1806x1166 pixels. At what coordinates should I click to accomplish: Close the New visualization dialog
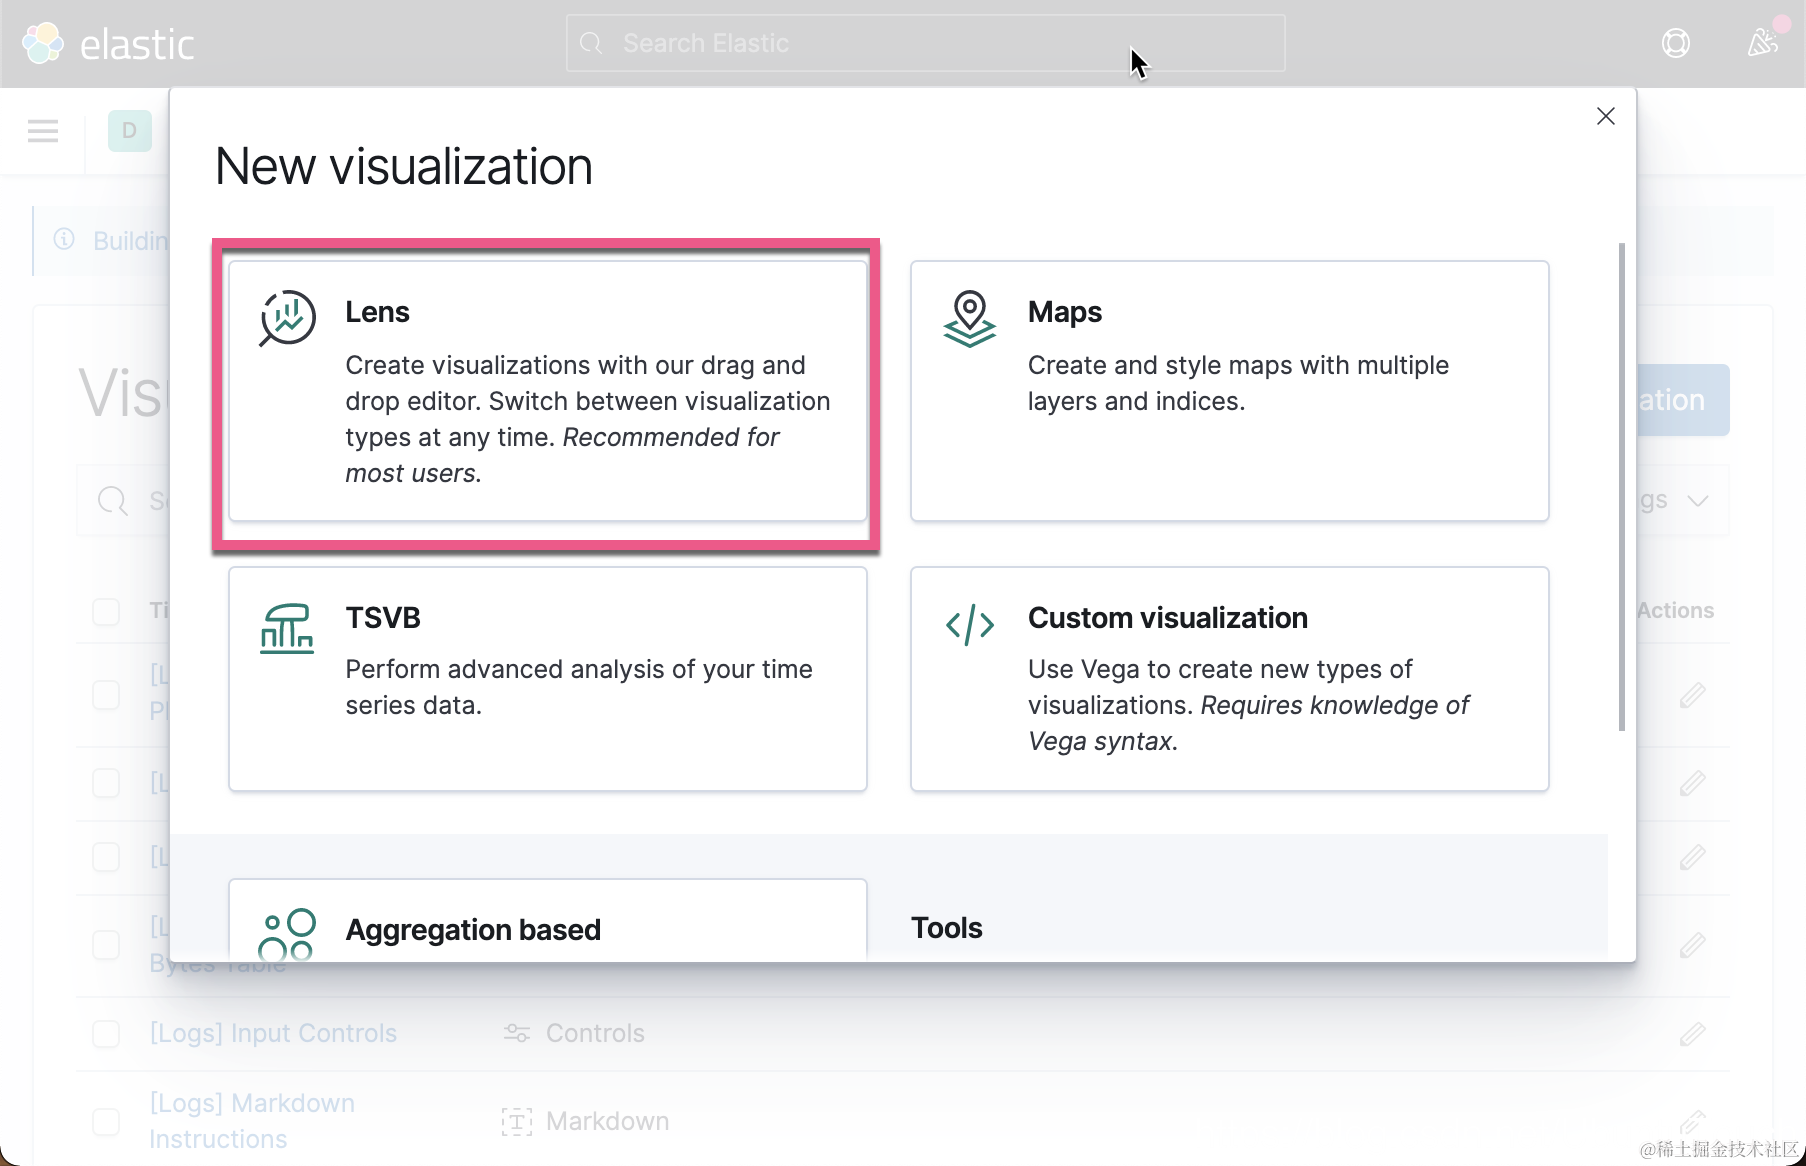pyautogui.click(x=1605, y=116)
